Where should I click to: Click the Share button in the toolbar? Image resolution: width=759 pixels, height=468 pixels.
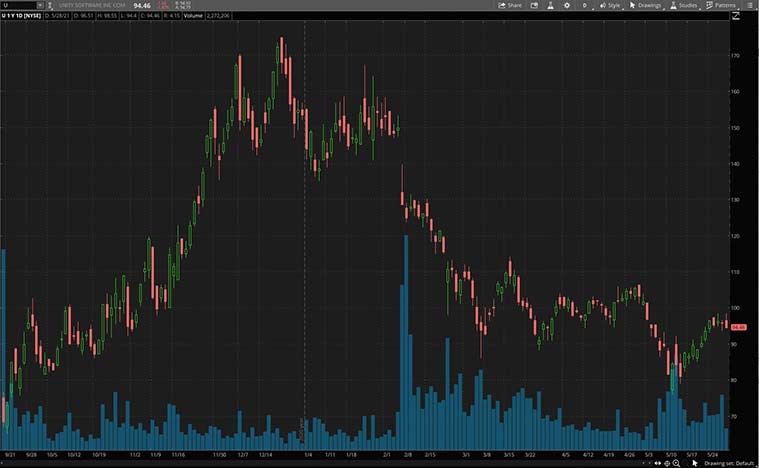pyautogui.click(x=510, y=5)
